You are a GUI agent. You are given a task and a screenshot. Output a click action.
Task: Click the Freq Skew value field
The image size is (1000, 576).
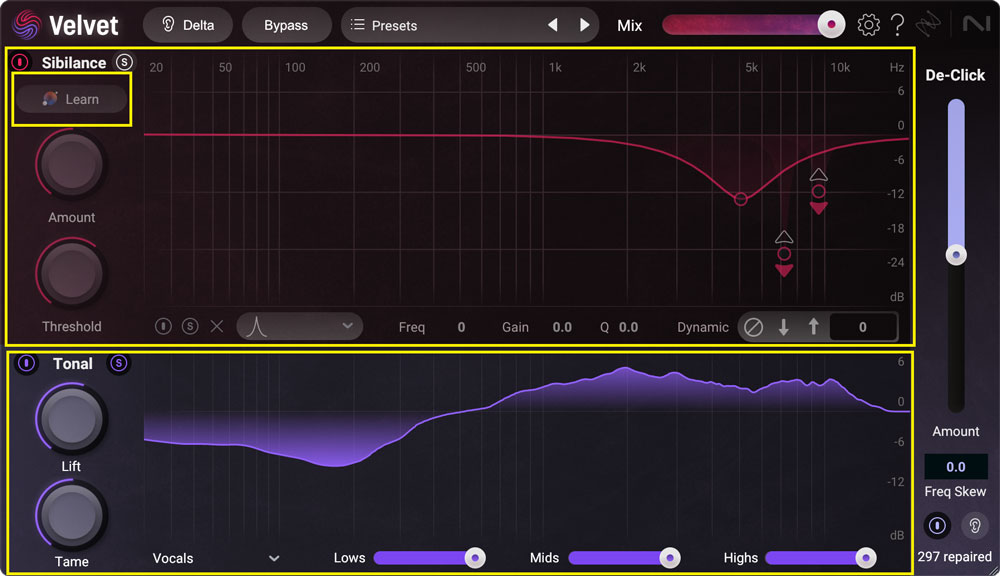tap(956, 466)
